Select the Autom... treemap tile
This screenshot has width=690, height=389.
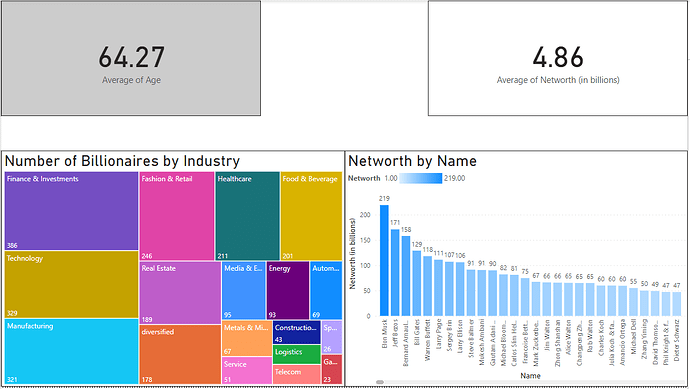326,290
